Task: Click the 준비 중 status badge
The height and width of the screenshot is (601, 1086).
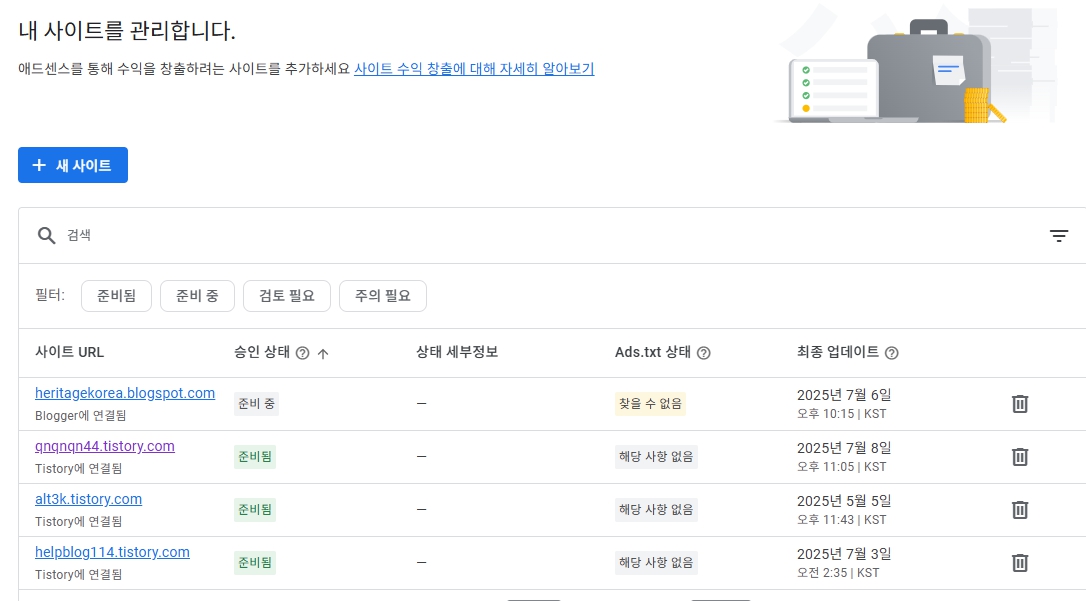Action: point(256,404)
